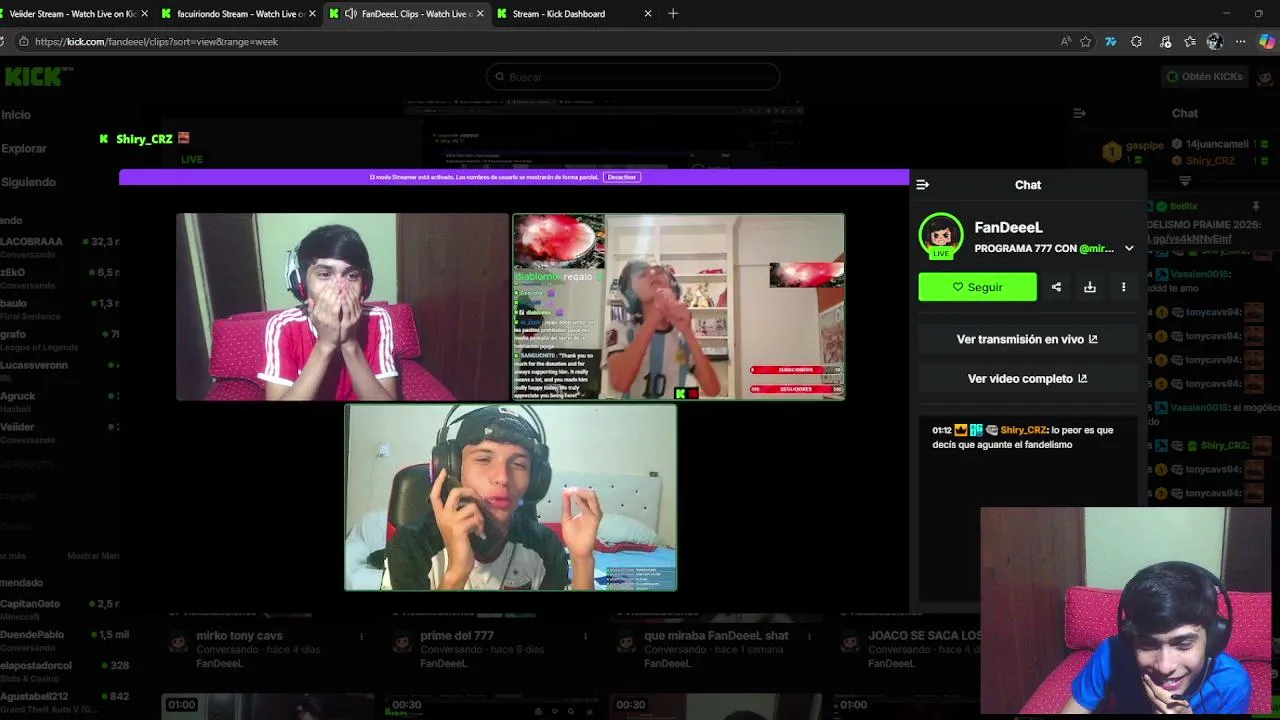Screen dimensions: 1280x720
Task: Open the profile avatar in Kick header
Action: (1266, 77)
